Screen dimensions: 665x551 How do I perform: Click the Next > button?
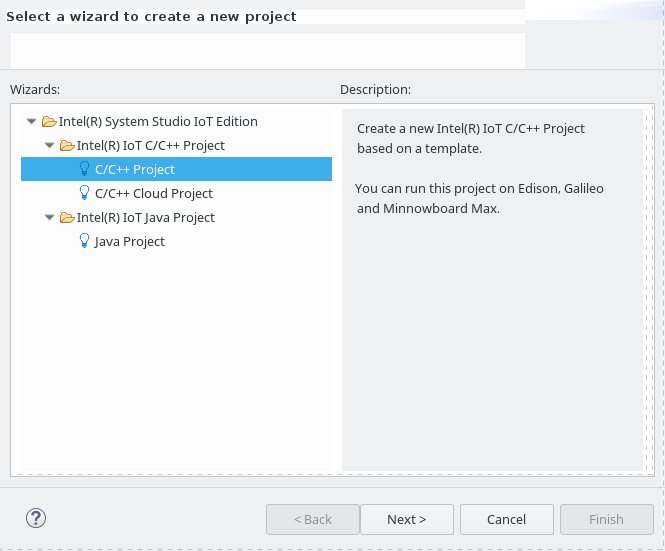pos(407,519)
